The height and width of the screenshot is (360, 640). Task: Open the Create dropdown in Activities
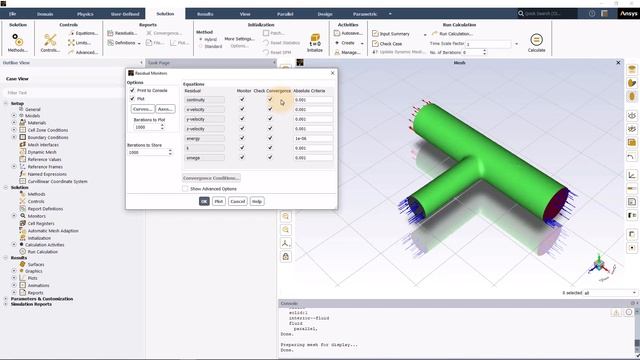coord(362,43)
